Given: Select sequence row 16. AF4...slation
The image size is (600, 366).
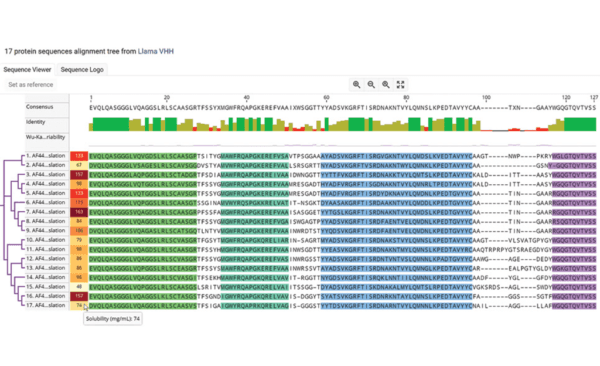Looking at the screenshot, I should pos(45,296).
